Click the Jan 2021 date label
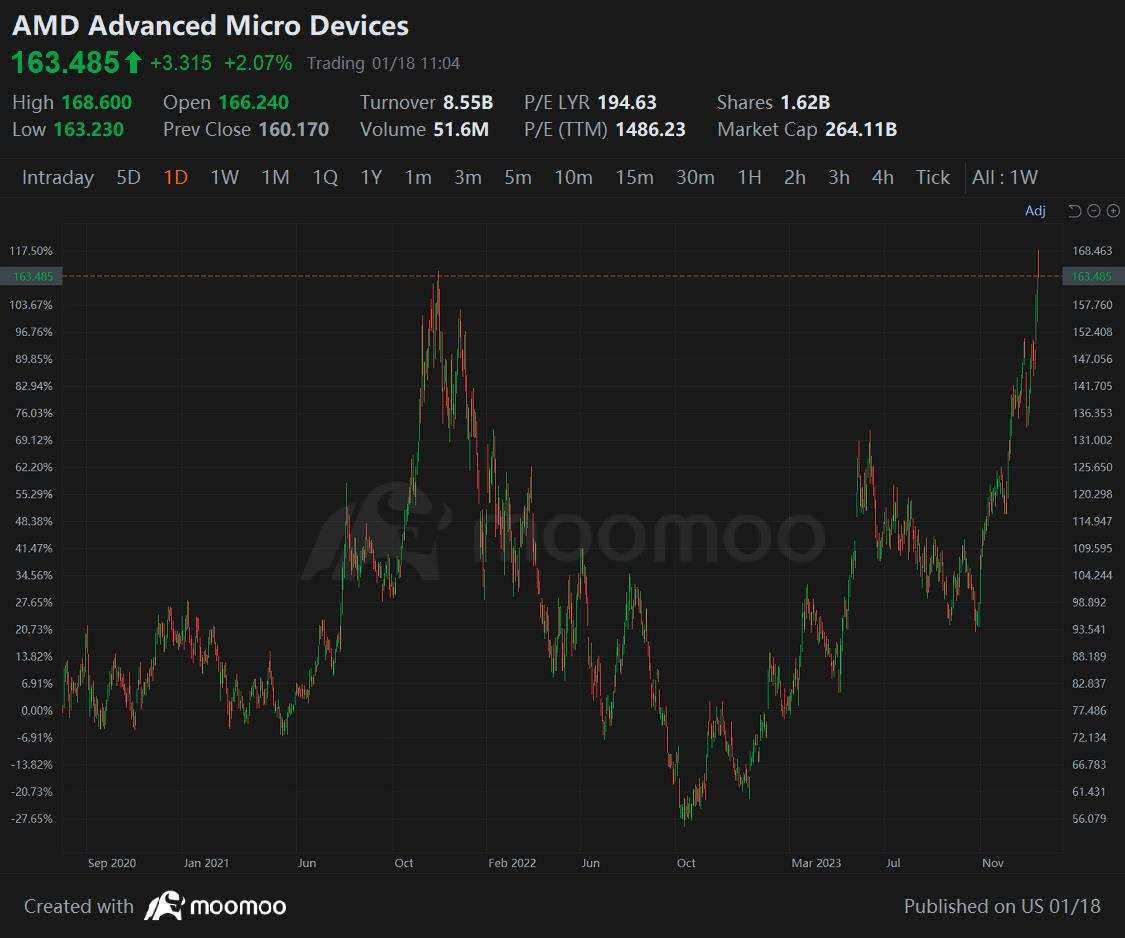1125x938 pixels. click(x=207, y=863)
